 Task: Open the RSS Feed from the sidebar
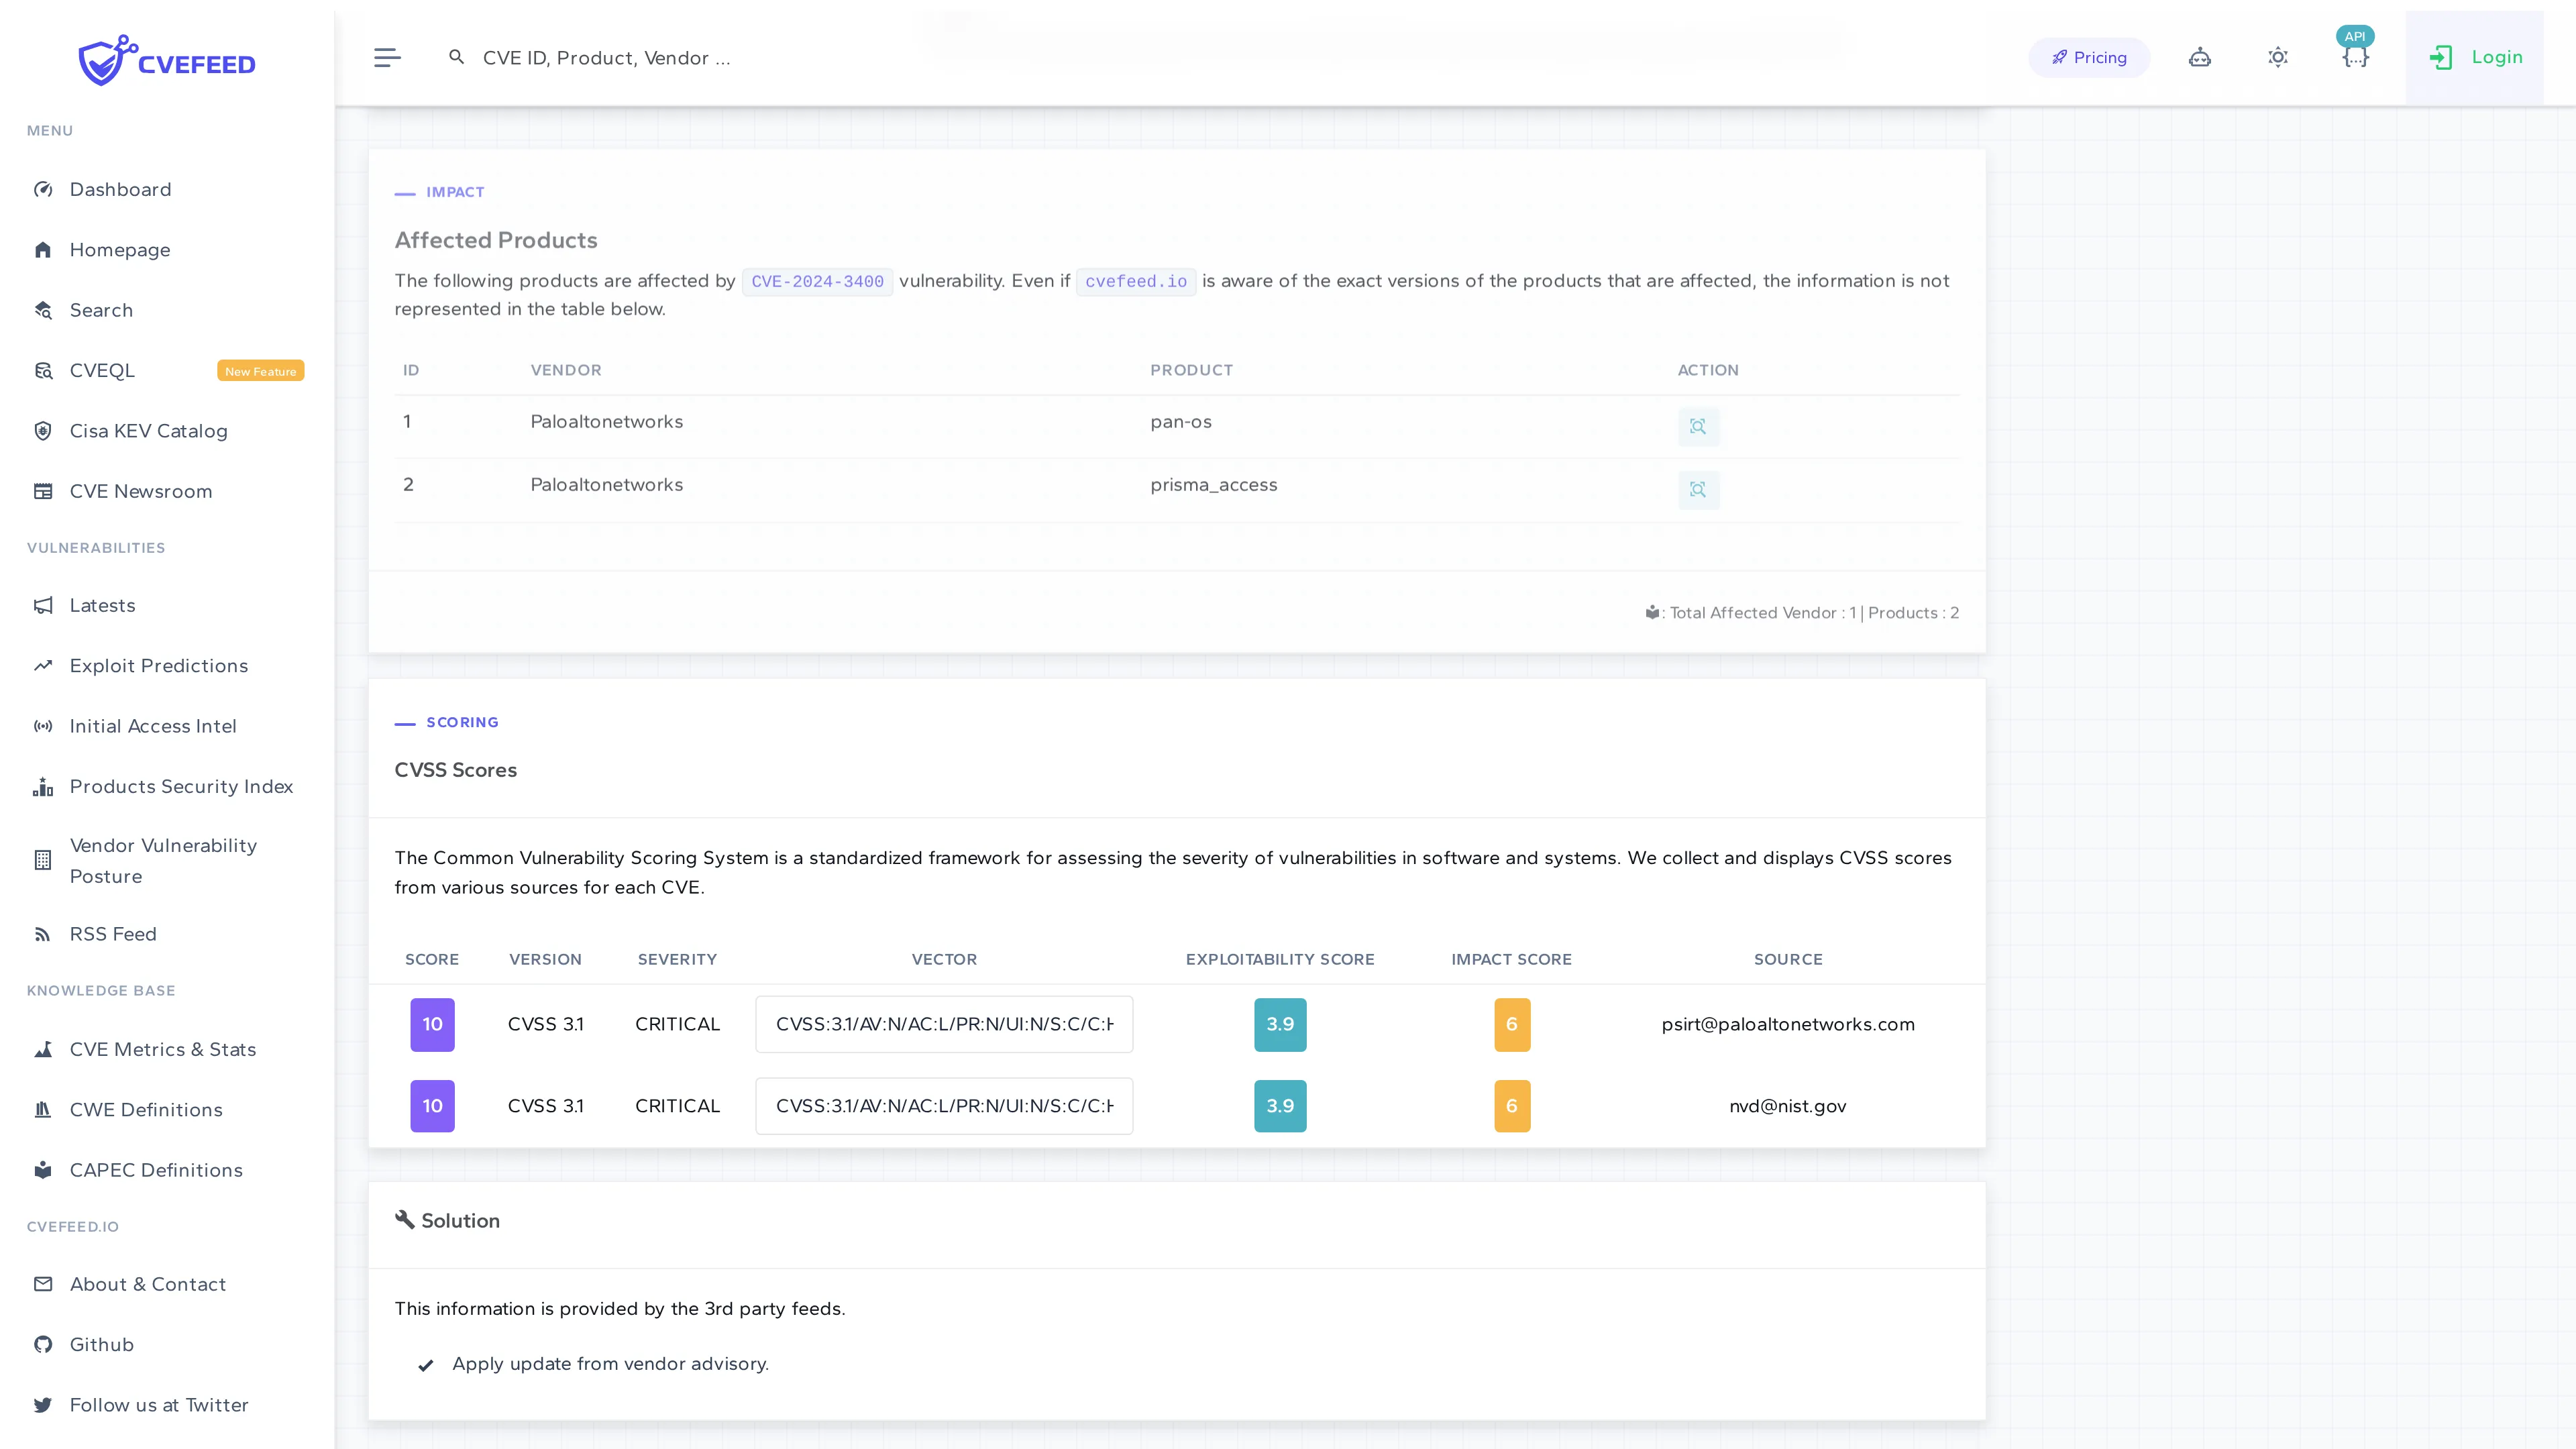(113, 933)
